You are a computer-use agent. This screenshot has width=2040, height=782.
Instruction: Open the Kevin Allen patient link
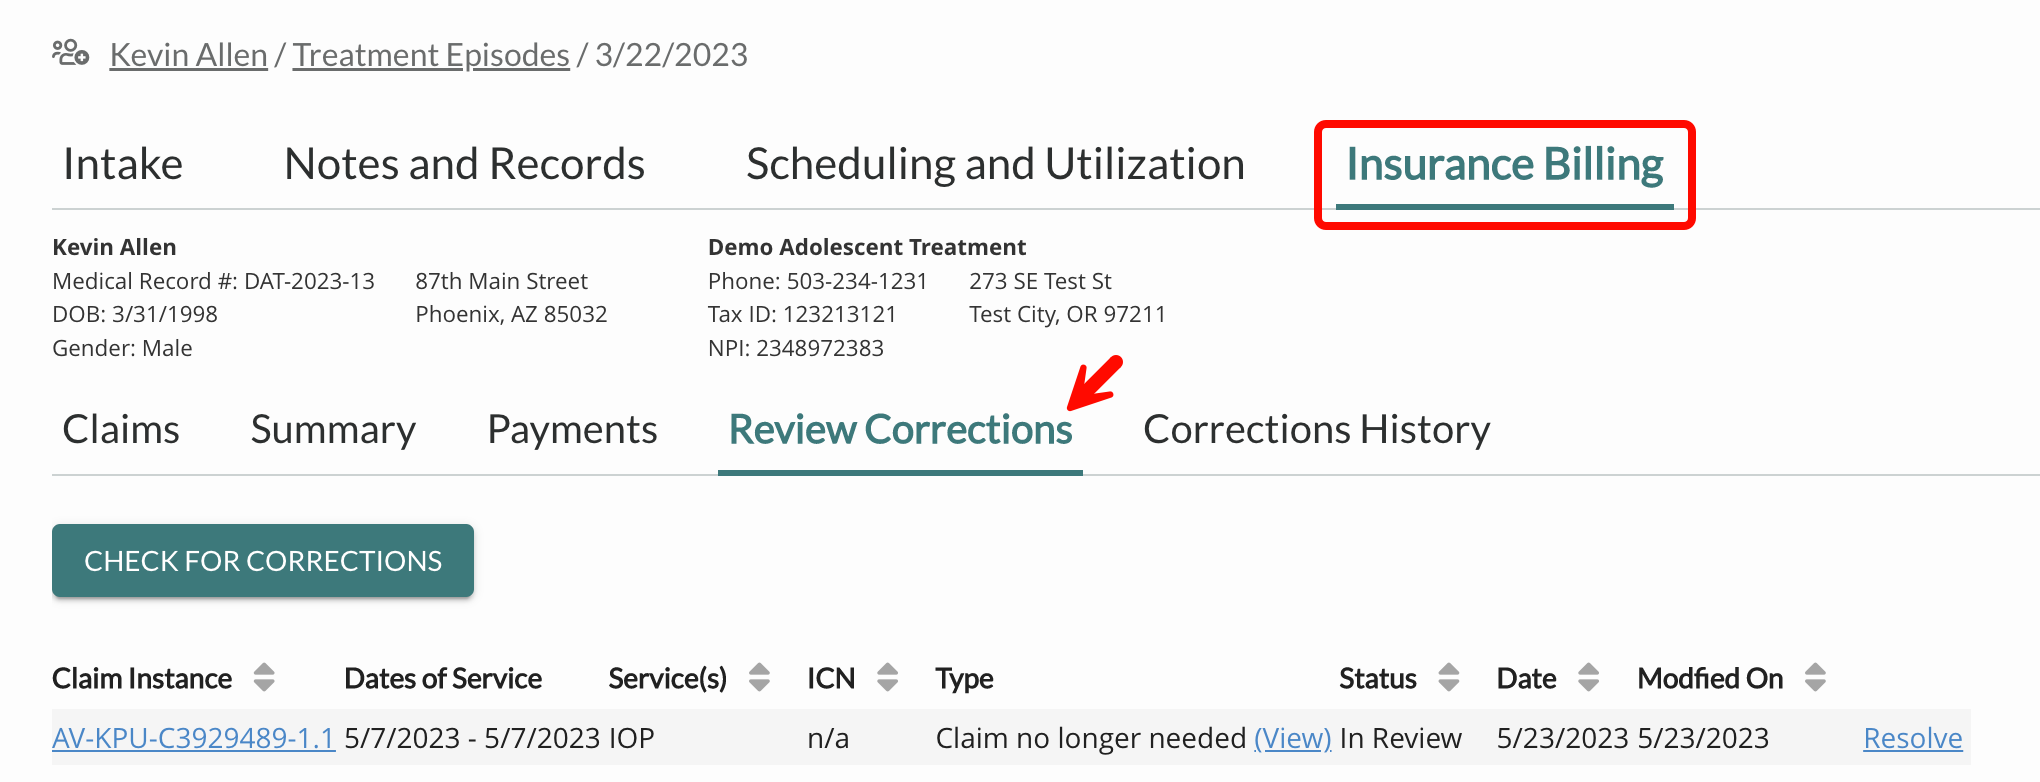click(x=188, y=54)
